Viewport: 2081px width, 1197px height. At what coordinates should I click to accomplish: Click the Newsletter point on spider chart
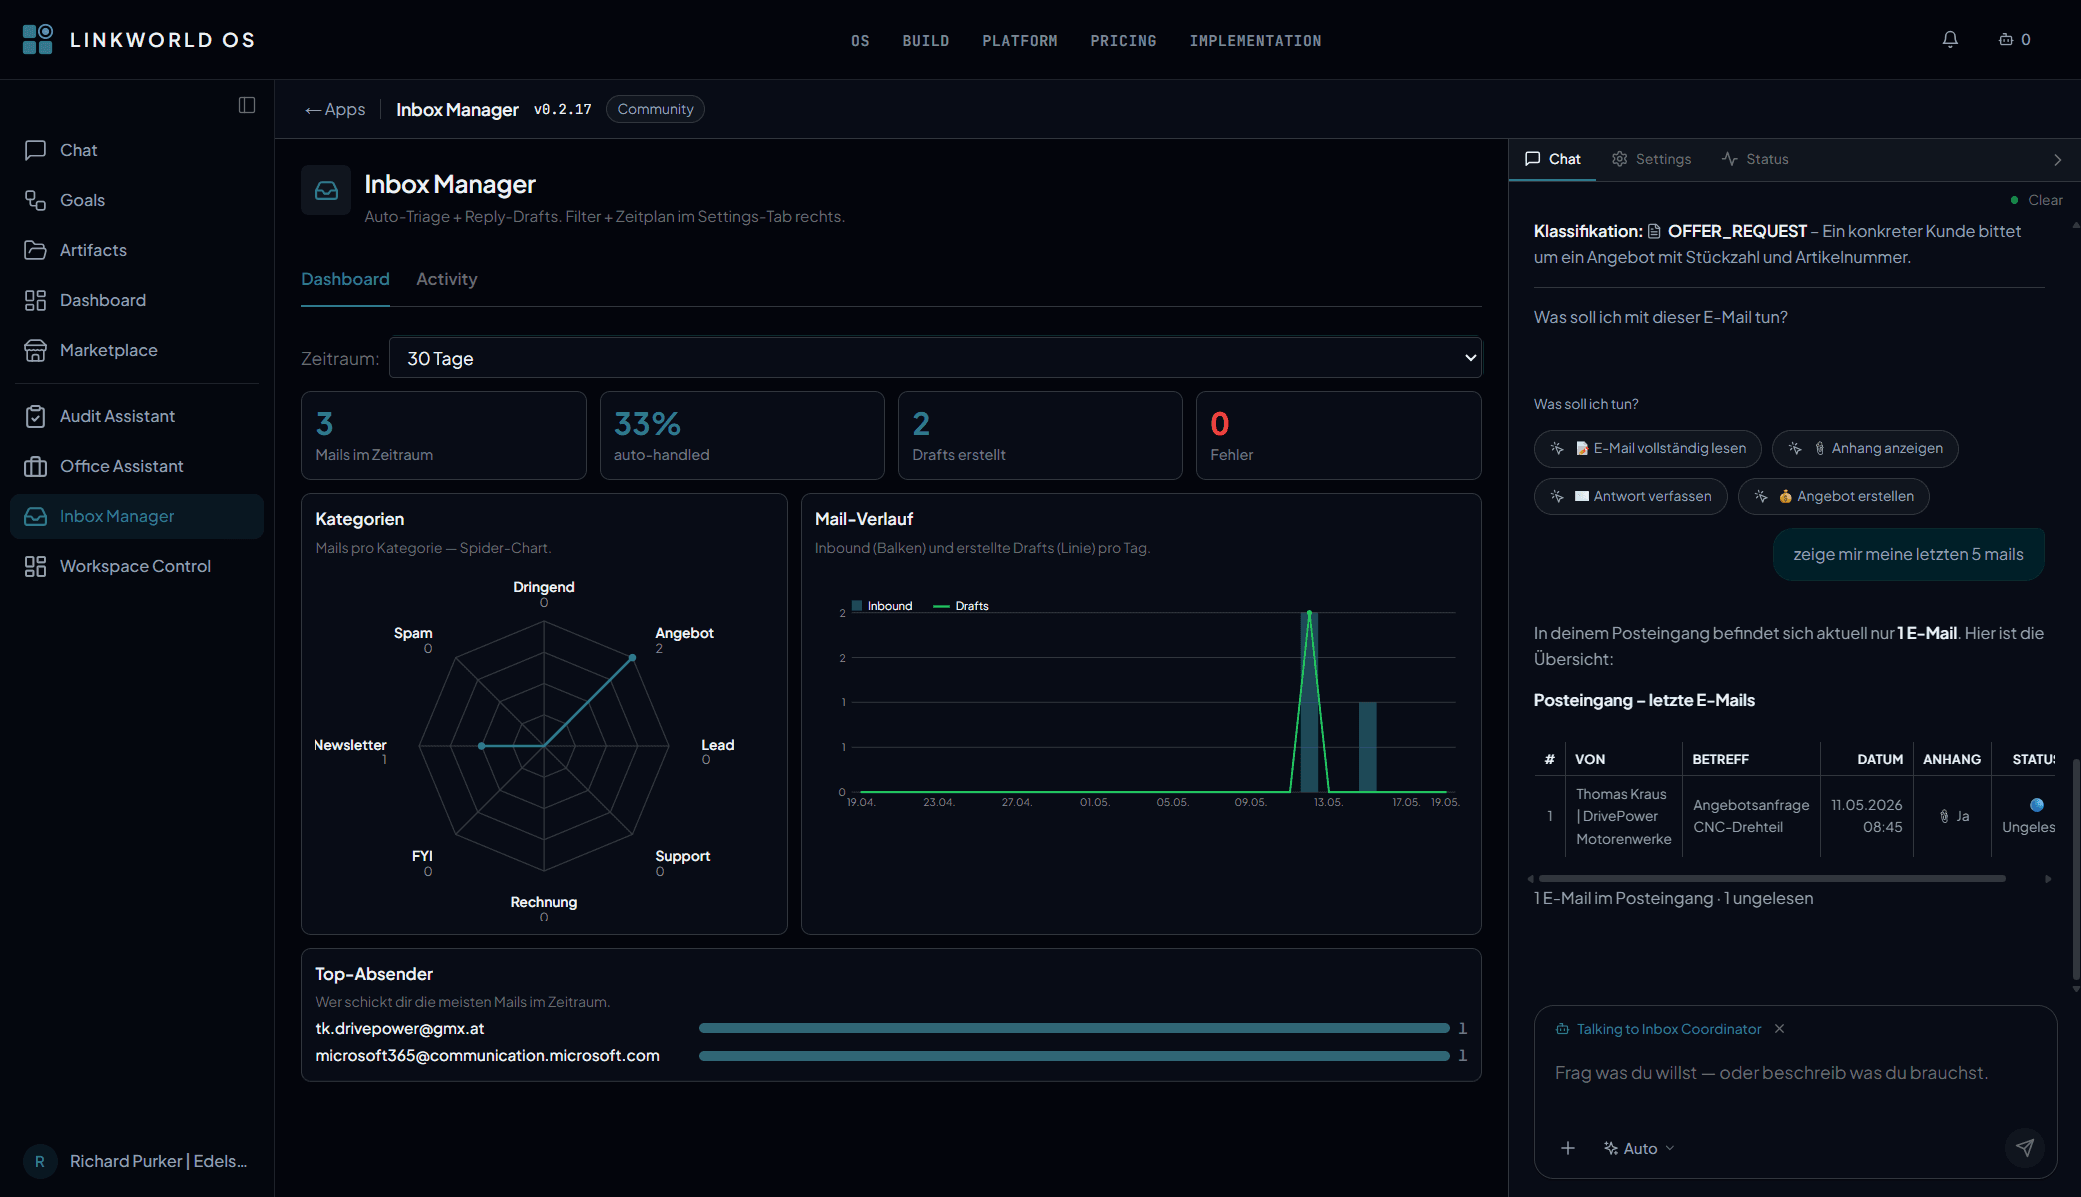click(x=482, y=746)
